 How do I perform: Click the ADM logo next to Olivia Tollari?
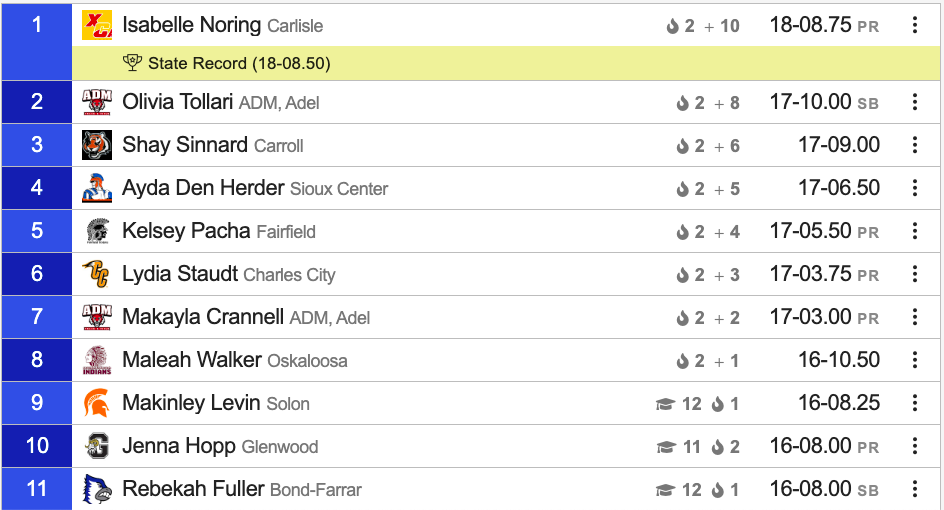97,102
